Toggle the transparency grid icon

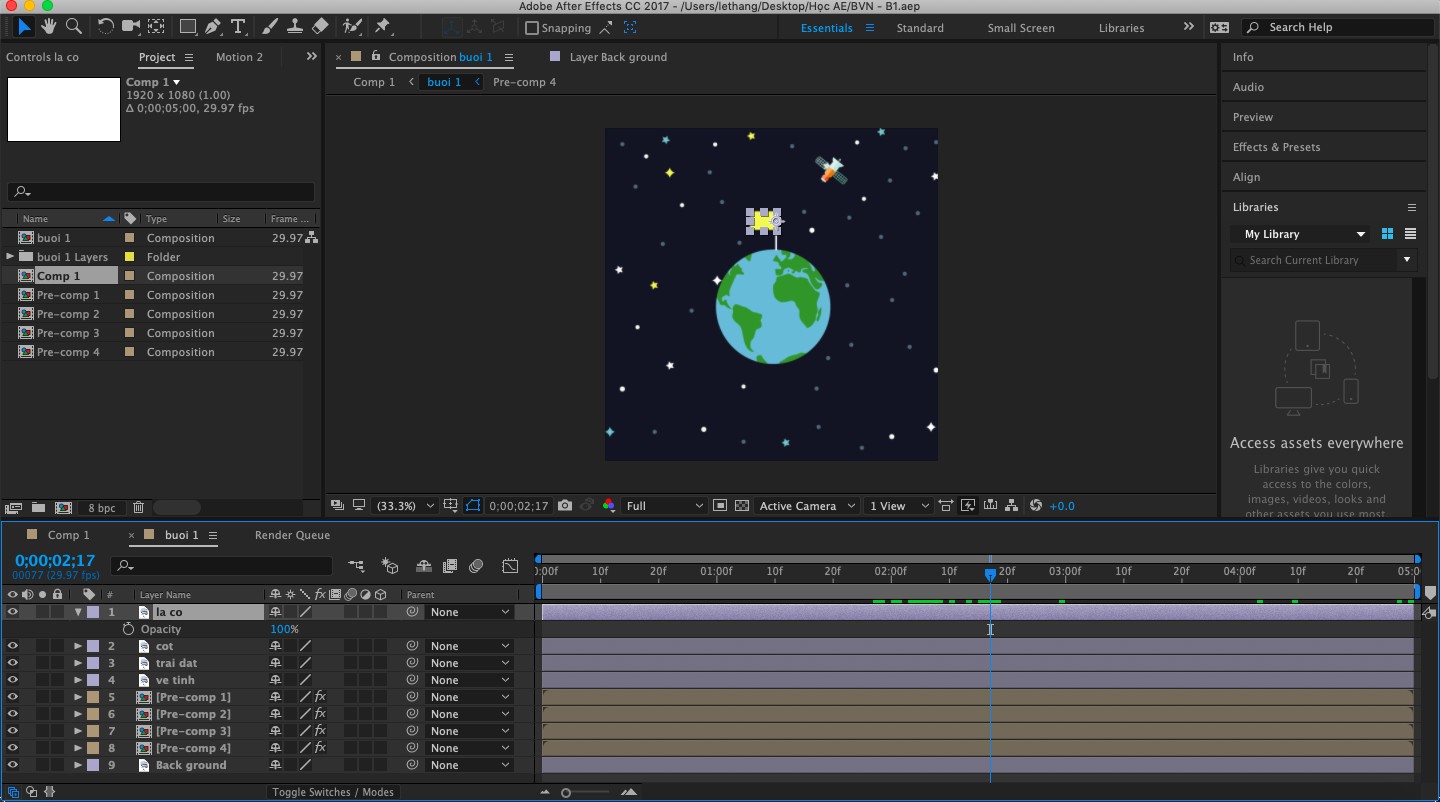(742, 506)
